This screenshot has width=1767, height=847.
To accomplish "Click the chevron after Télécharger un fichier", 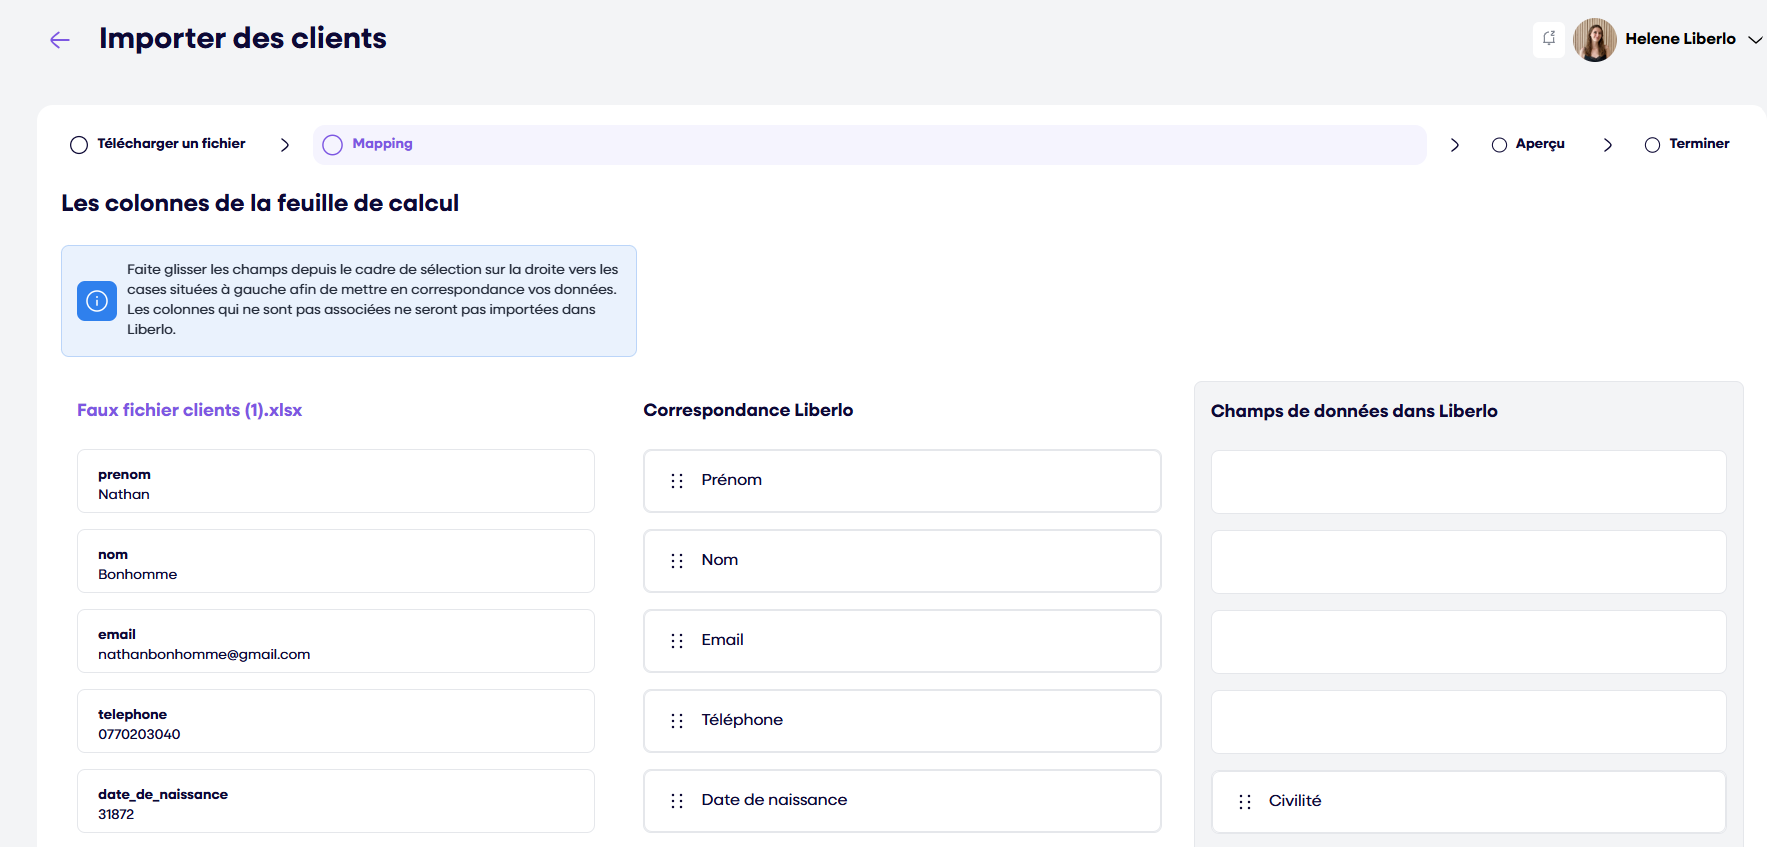I will (285, 145).
